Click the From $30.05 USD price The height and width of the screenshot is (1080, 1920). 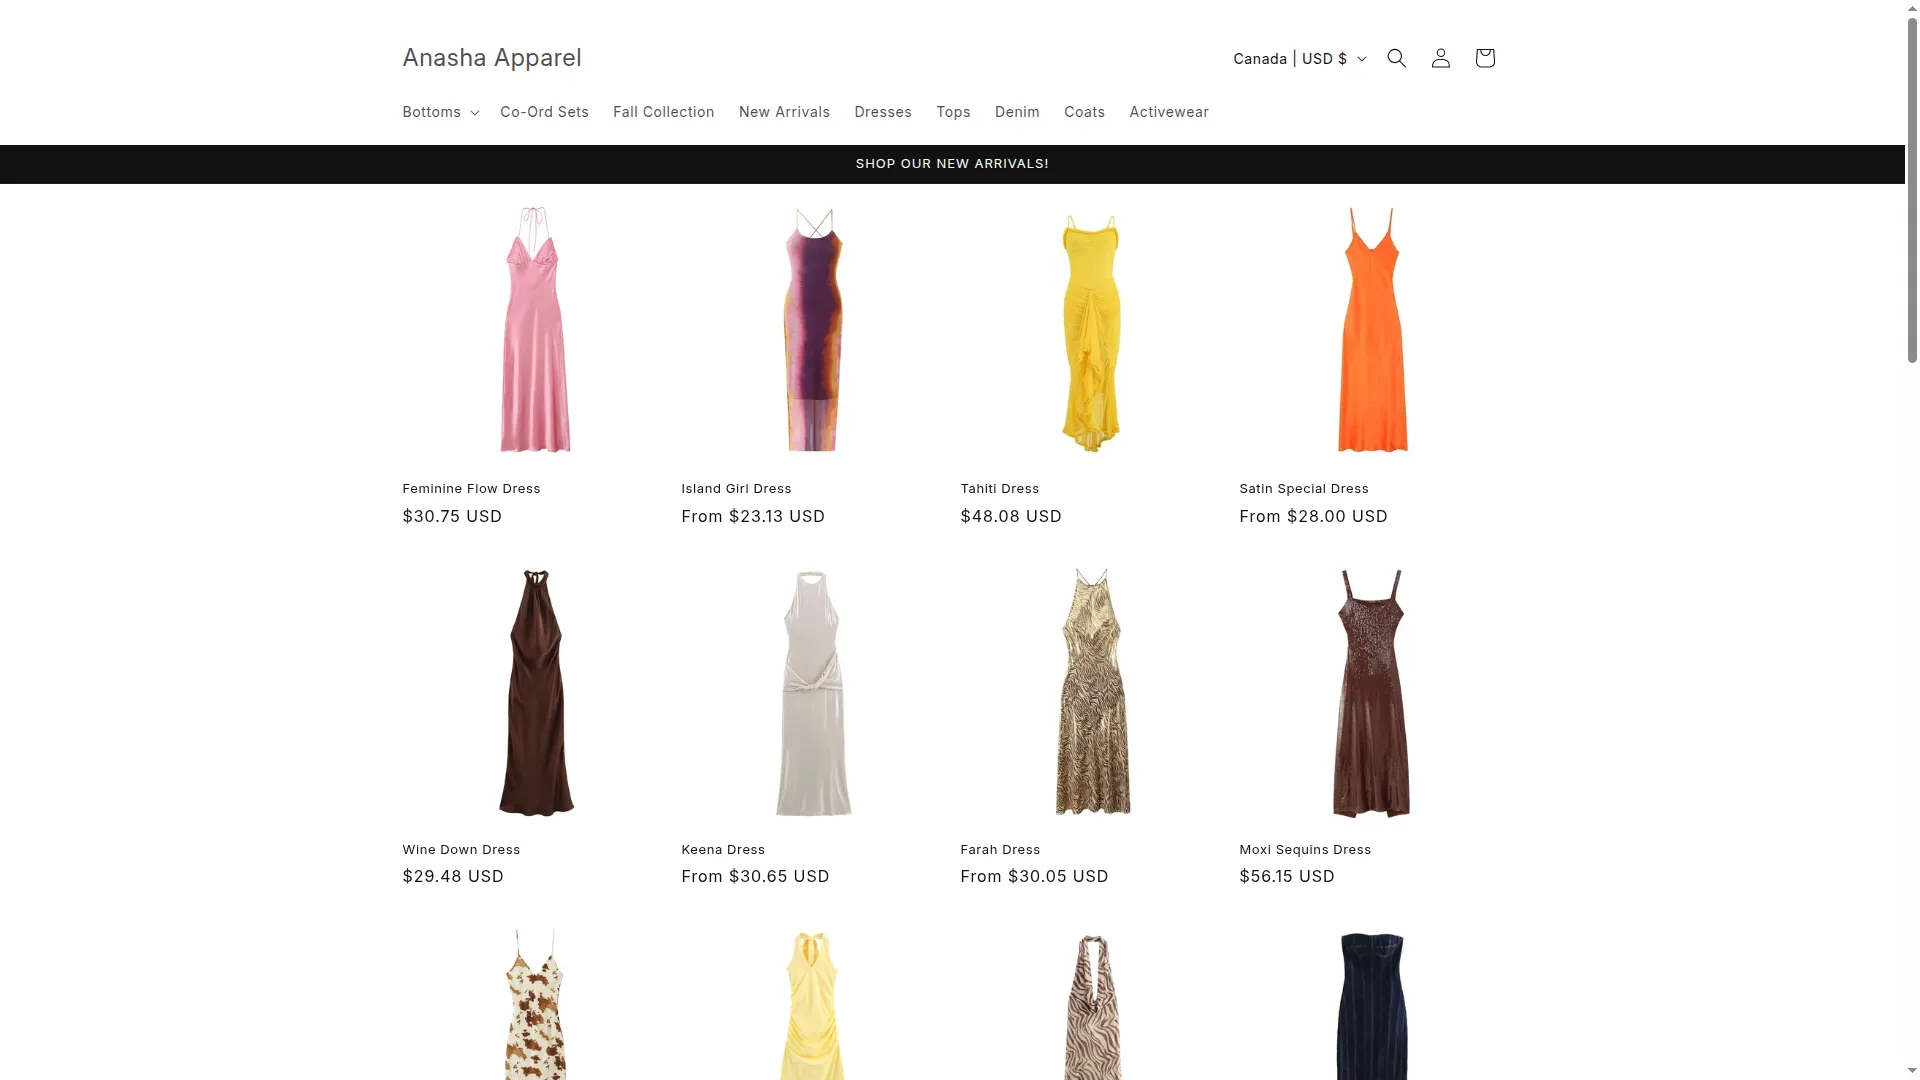tap(1034, 877)
